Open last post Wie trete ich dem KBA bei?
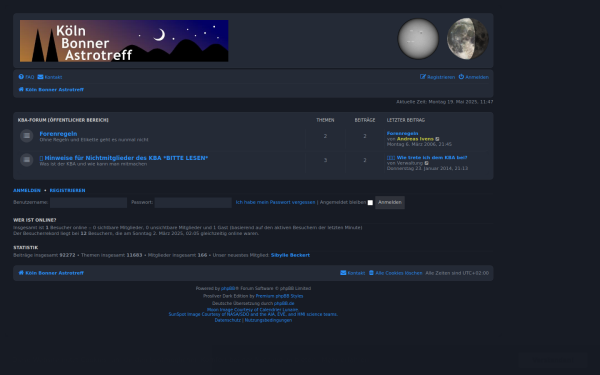Image resolution: width=600 pixels, height=375 pixels. pos(427,157)
